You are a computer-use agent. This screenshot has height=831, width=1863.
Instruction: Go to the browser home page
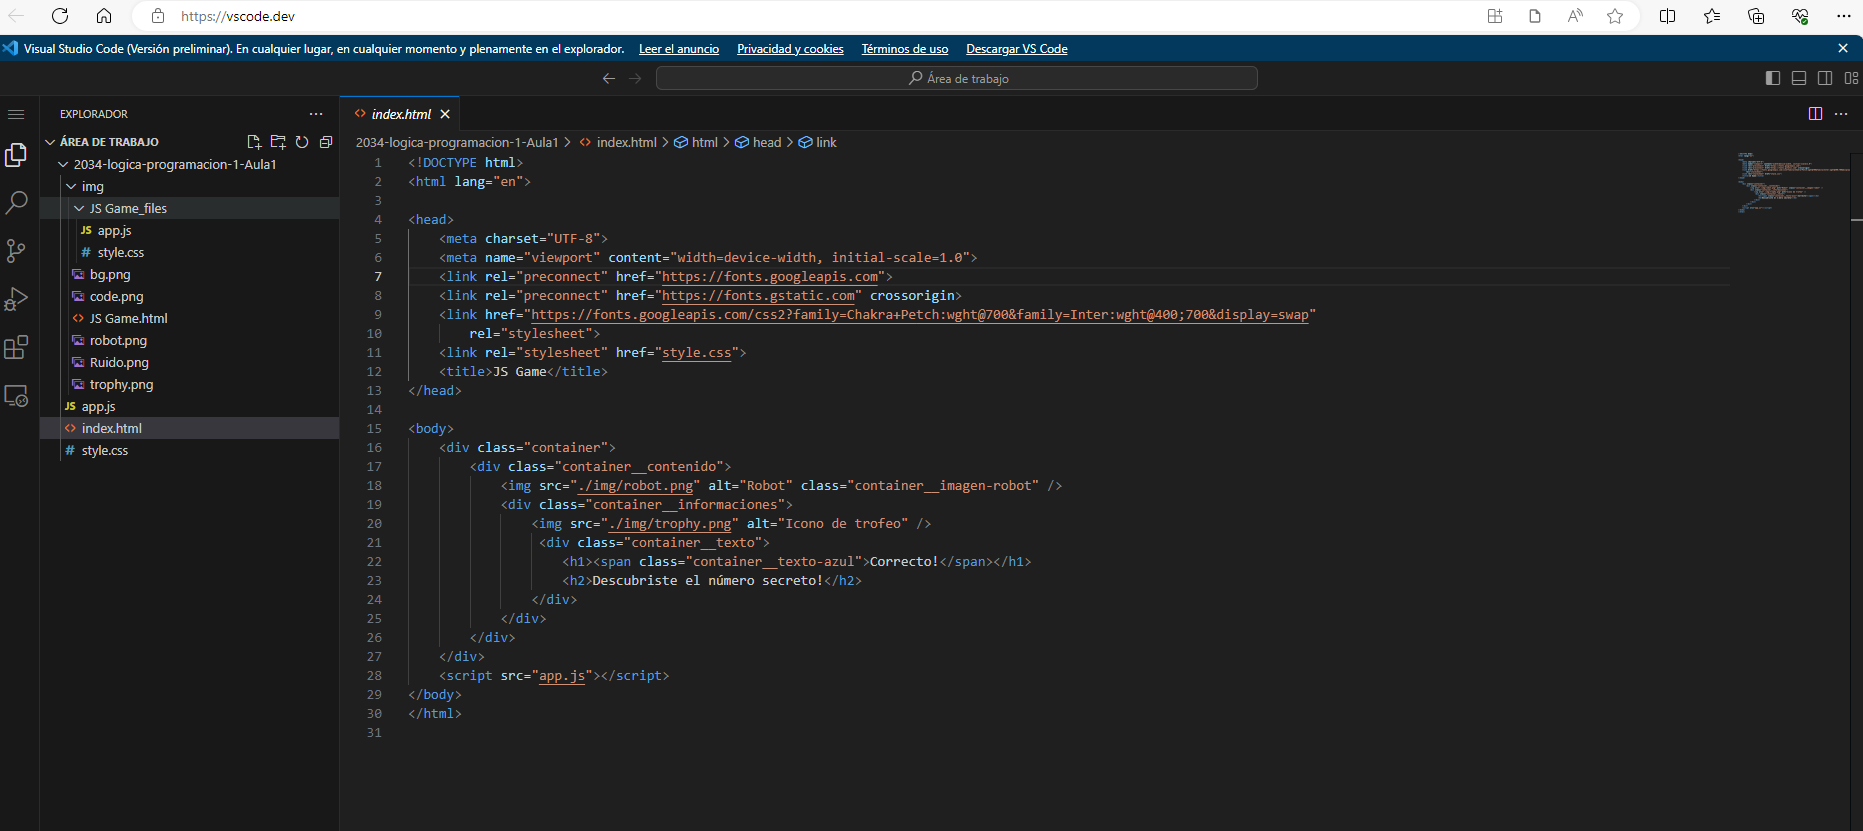tap(104, 16)
